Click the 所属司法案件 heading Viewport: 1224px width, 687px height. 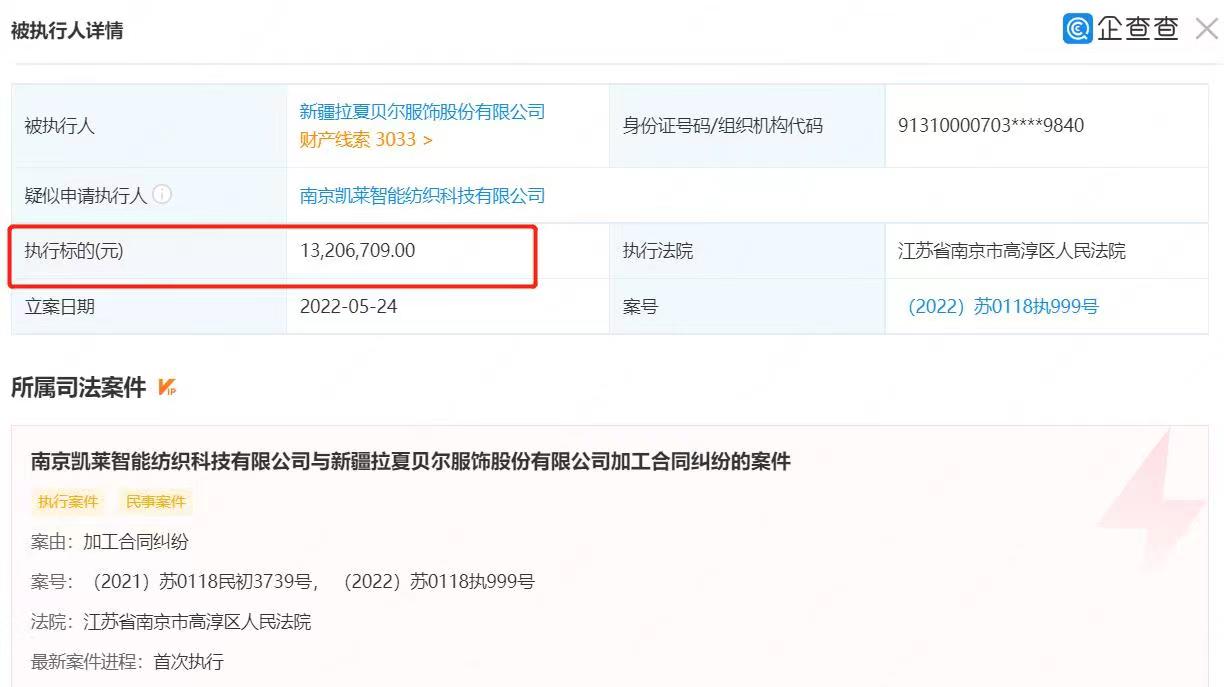coord(79,388)
